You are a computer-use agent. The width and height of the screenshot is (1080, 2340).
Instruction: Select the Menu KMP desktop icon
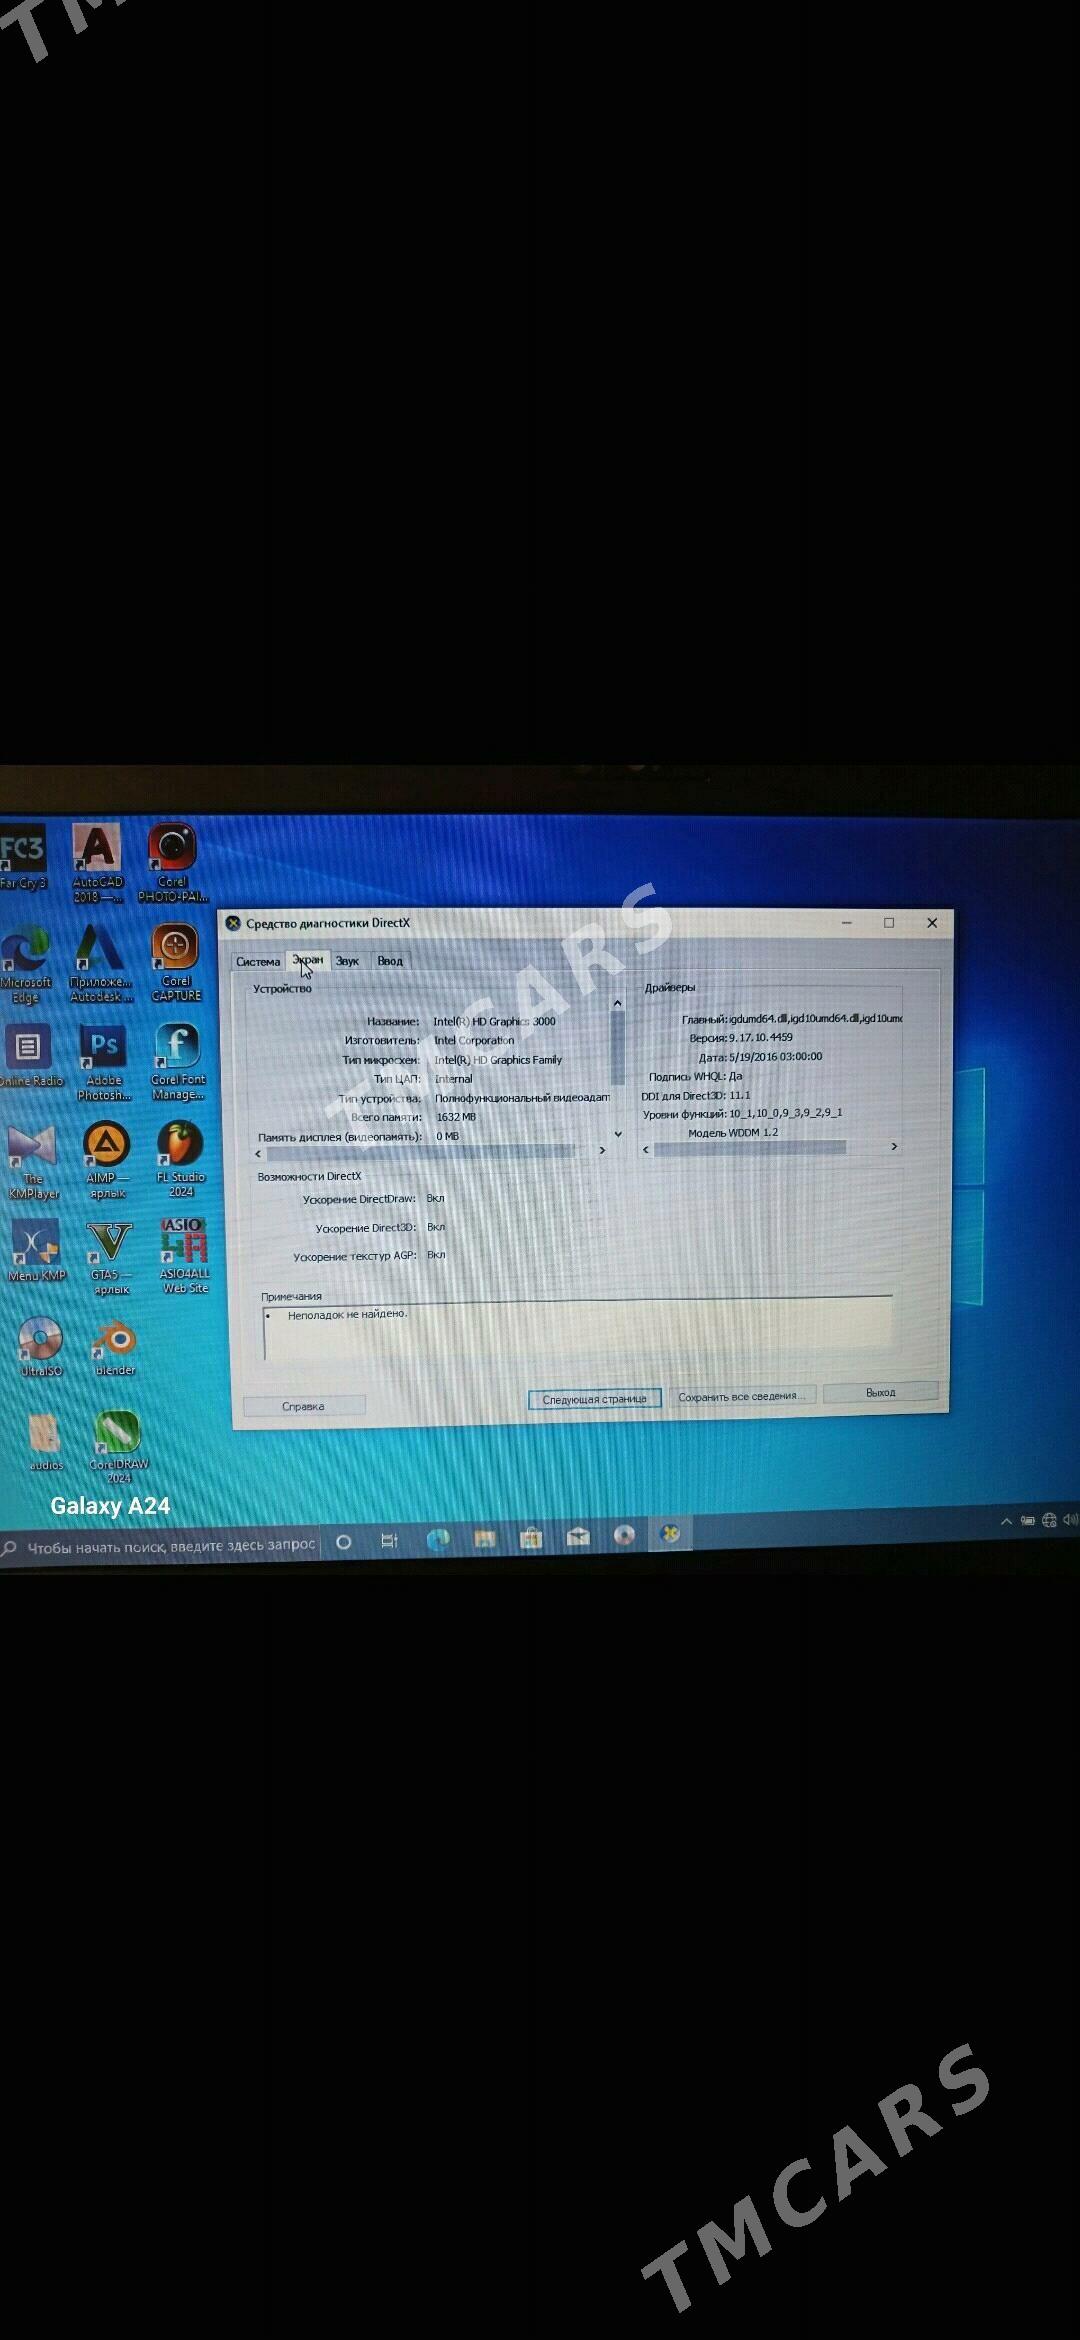(36, 1251)
